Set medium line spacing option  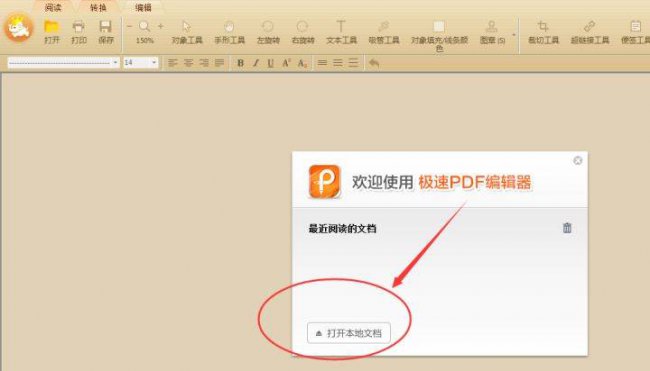click(338, 63)
